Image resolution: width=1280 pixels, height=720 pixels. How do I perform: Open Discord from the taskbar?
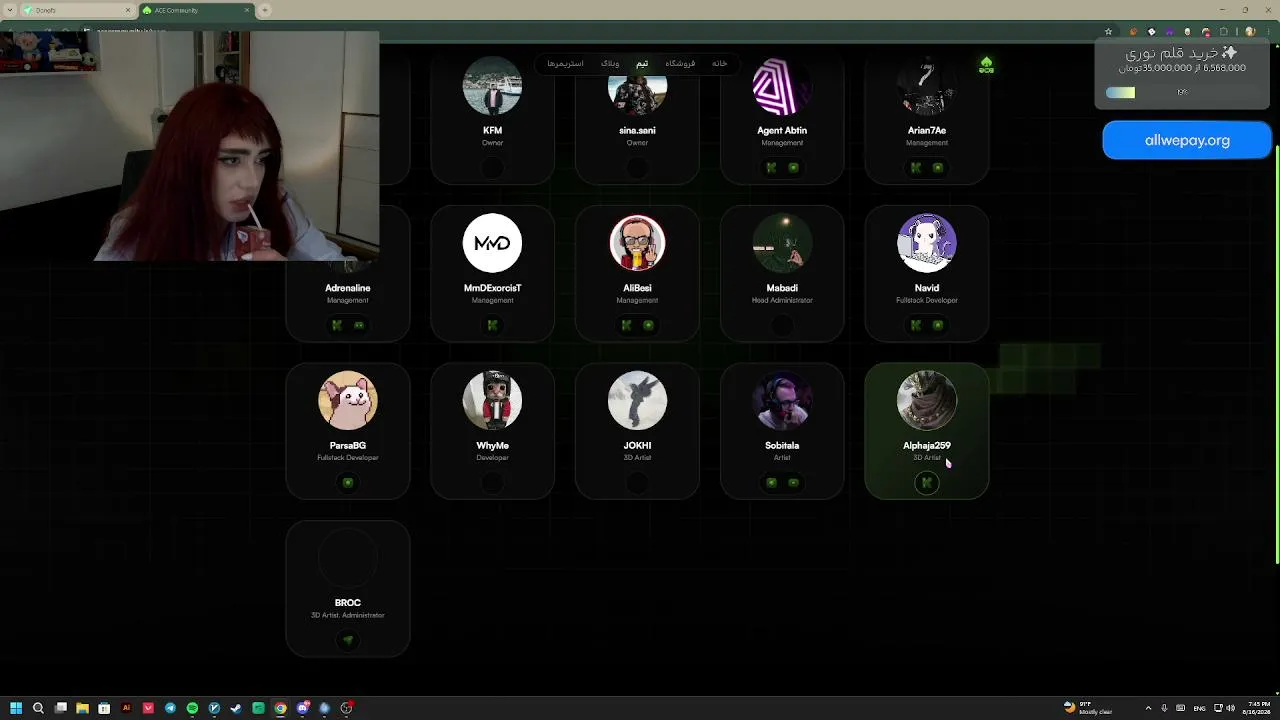[302, 708]
